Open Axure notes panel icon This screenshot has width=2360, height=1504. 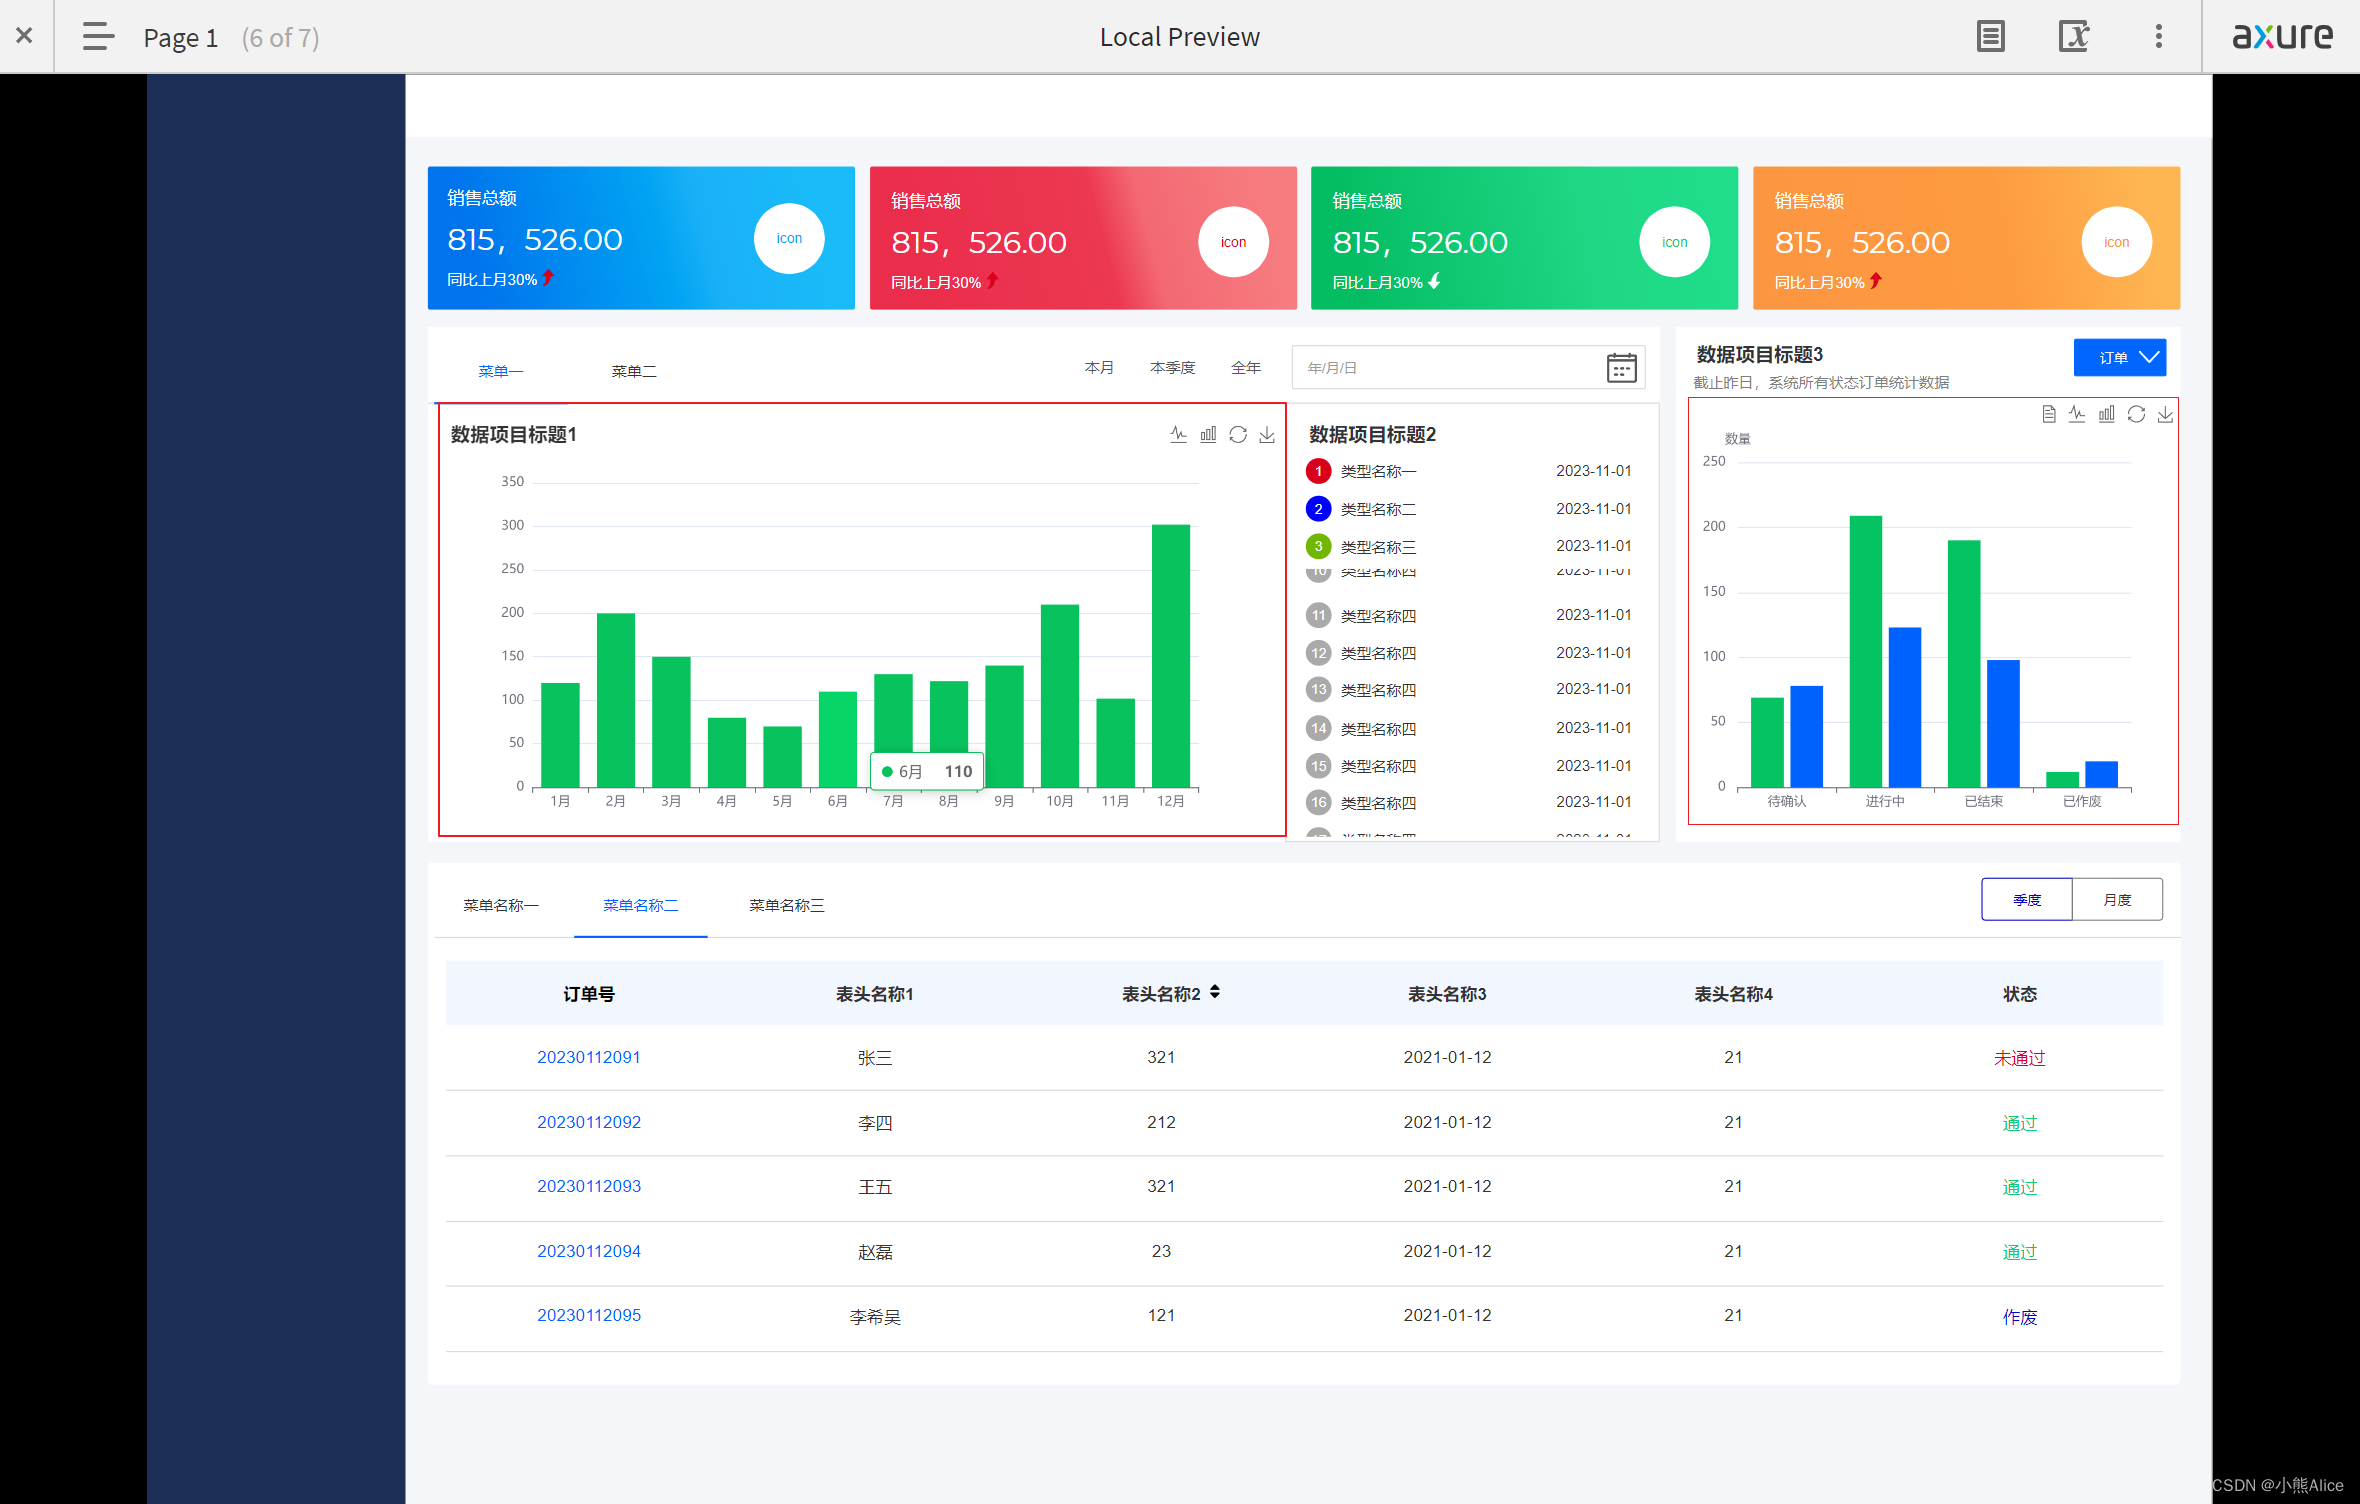(1990, 37)
